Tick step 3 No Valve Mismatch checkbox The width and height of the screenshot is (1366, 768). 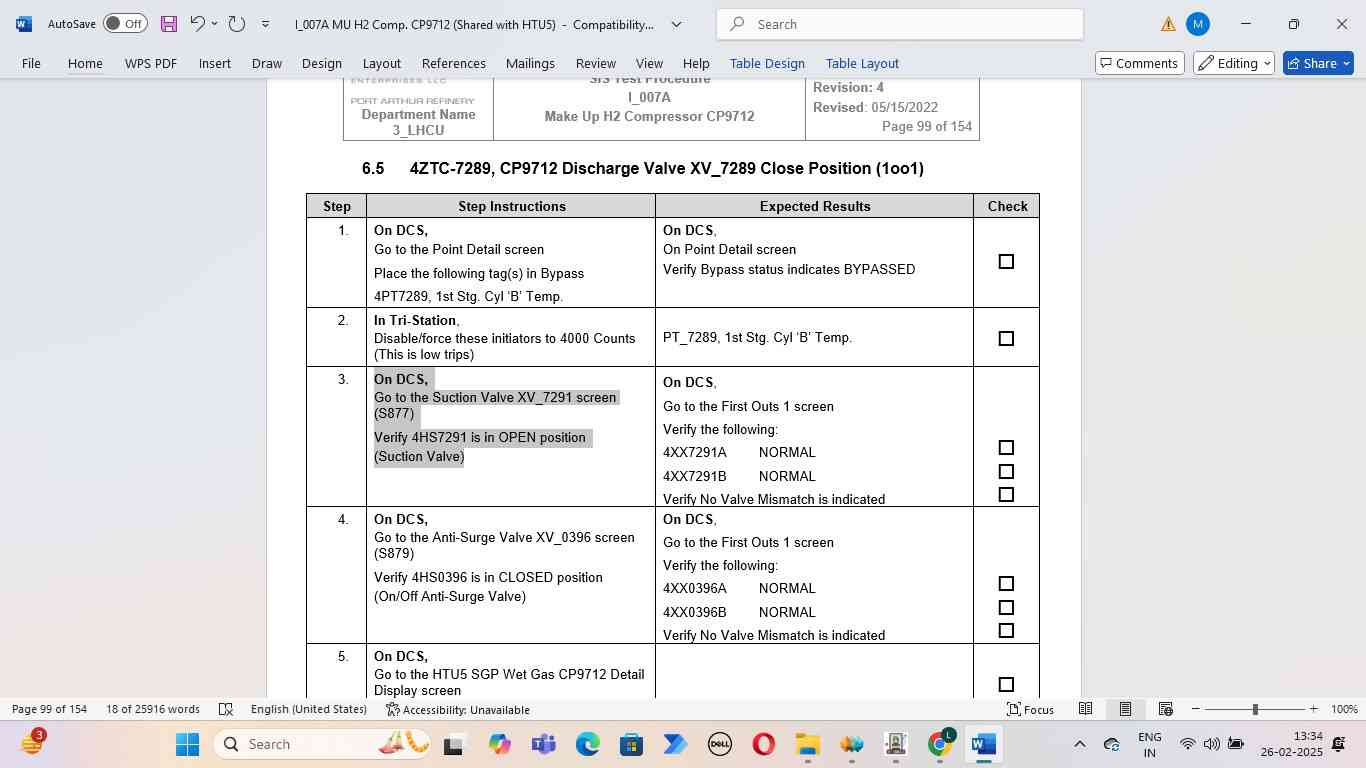[x=1006, y=495]
